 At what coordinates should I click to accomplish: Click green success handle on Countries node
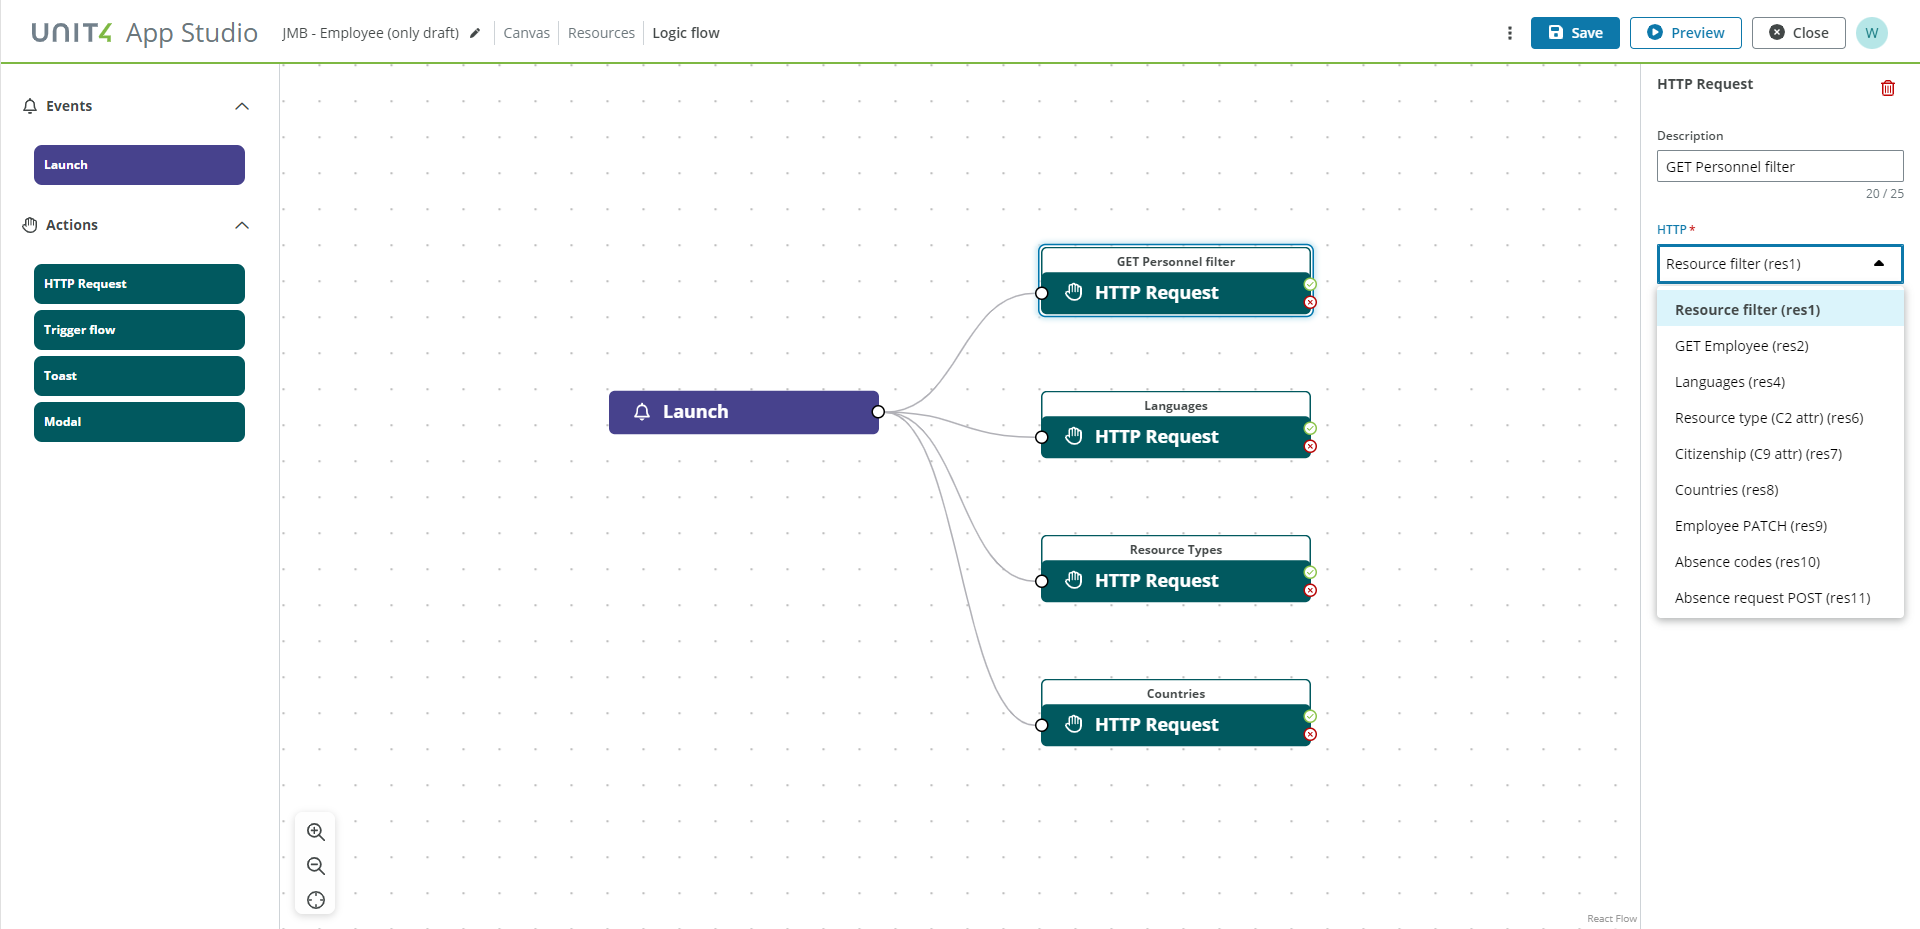(x=1310, y=716)
